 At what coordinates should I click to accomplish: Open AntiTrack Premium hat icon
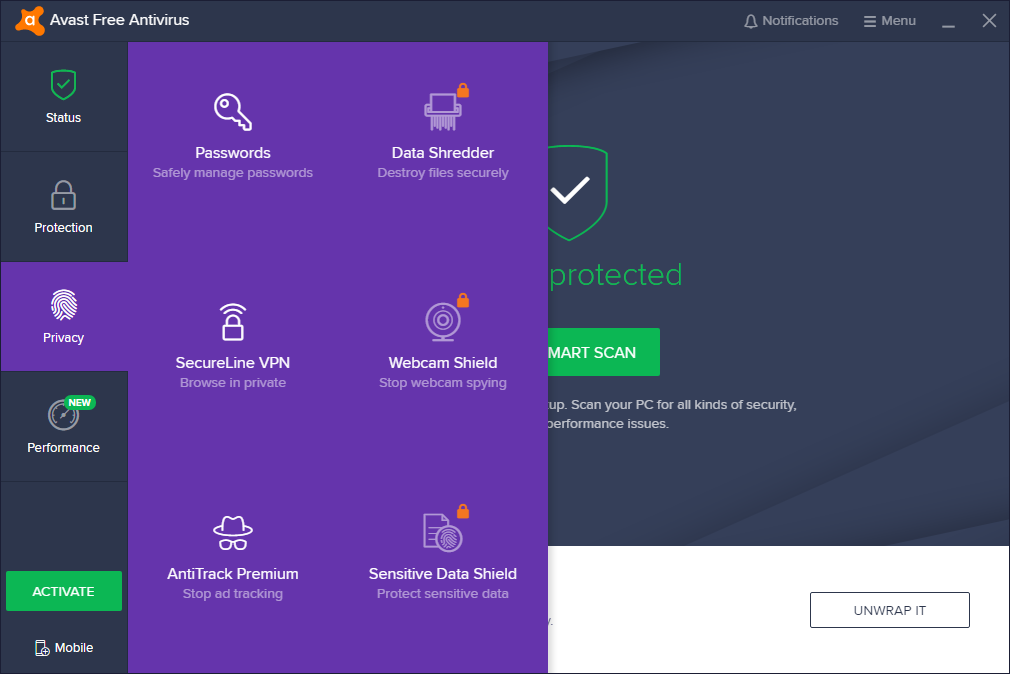coord(233,533)
